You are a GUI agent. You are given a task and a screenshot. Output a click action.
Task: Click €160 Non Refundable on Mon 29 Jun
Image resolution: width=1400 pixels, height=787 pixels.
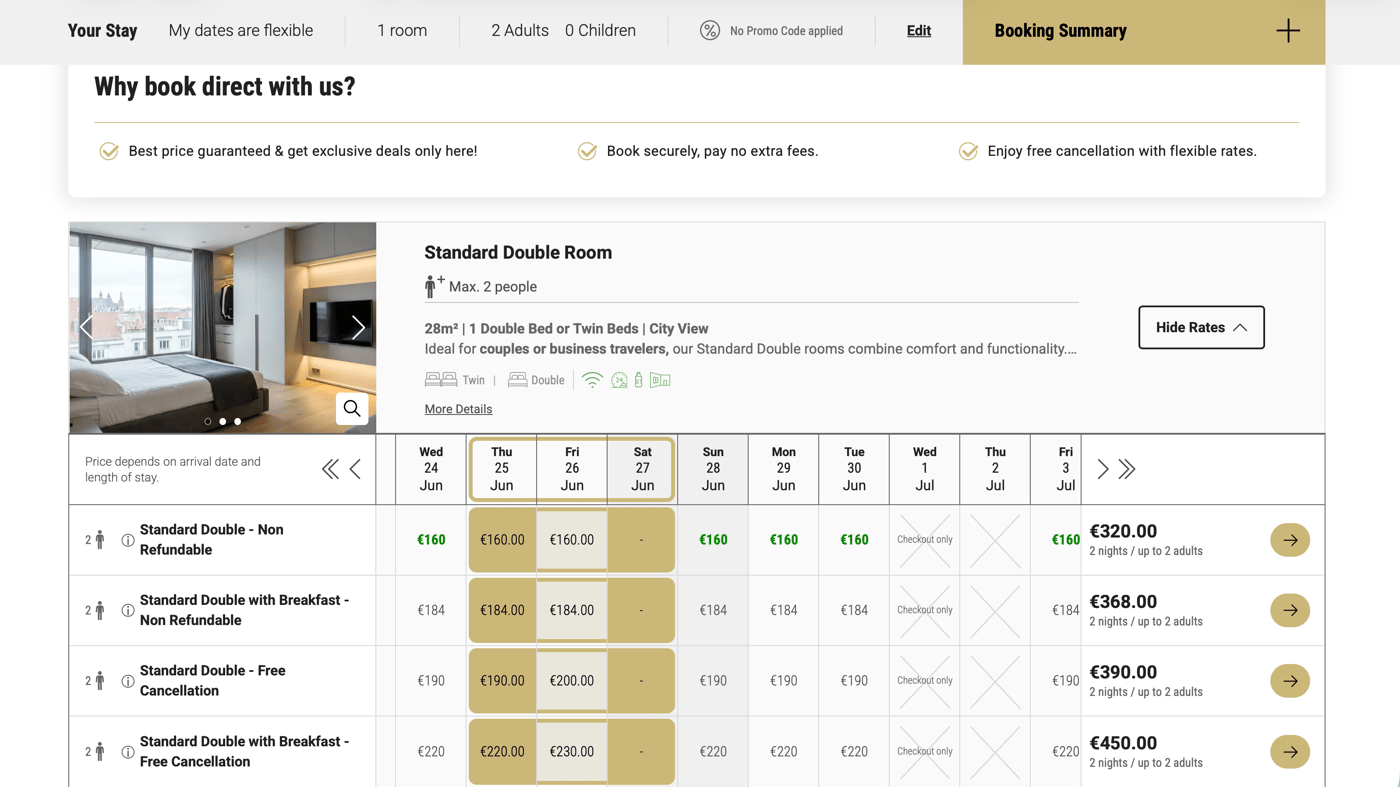(784, 540)
